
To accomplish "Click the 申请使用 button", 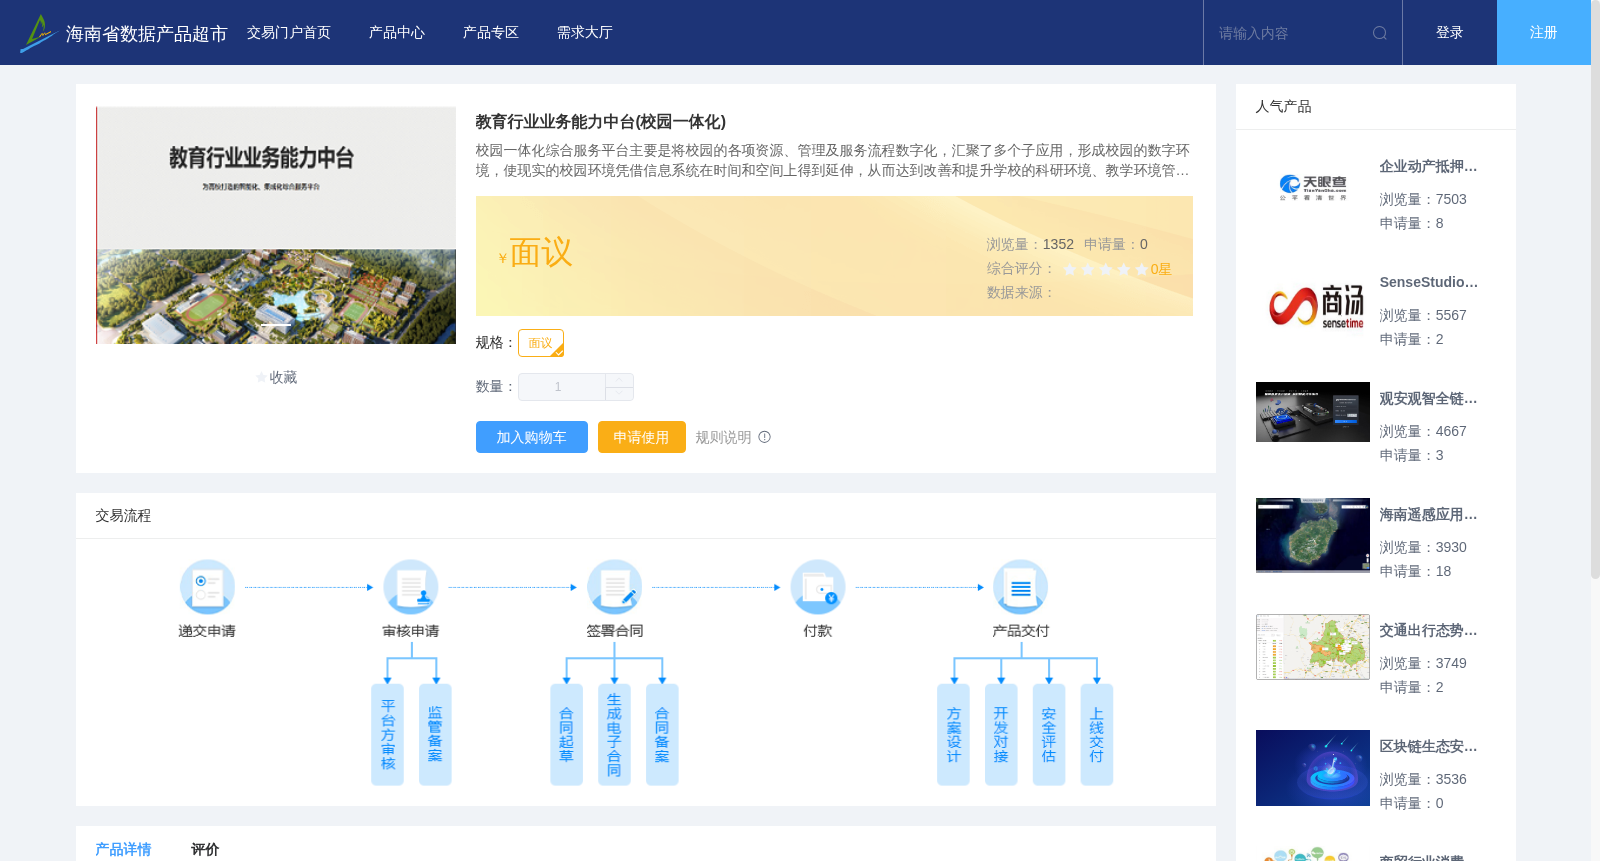I will [x=642, y=437].
